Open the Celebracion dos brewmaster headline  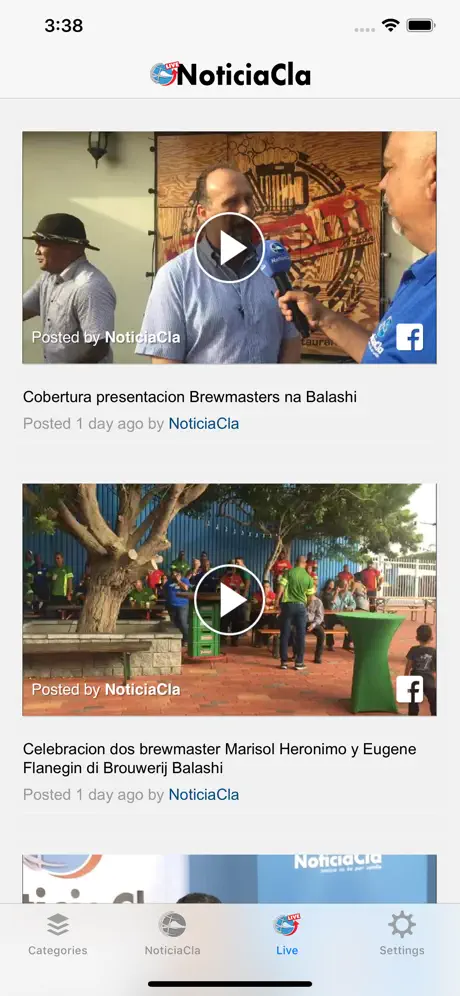tap(220, 758)
